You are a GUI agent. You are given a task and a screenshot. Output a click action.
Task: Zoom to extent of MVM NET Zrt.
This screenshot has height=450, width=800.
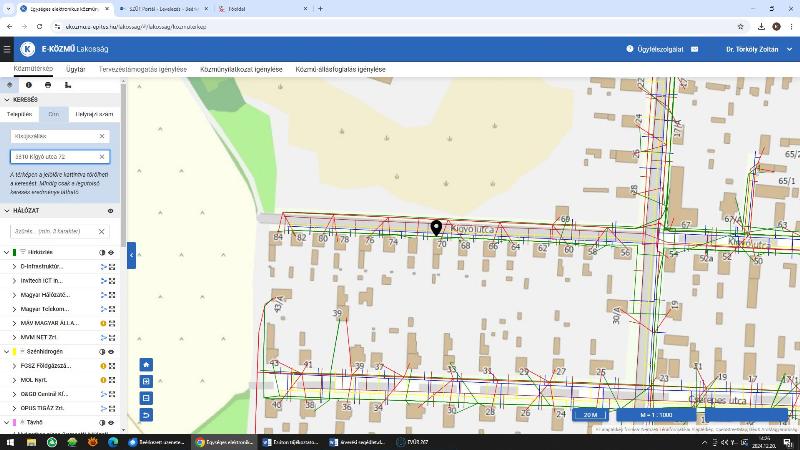tap(112, 338)
